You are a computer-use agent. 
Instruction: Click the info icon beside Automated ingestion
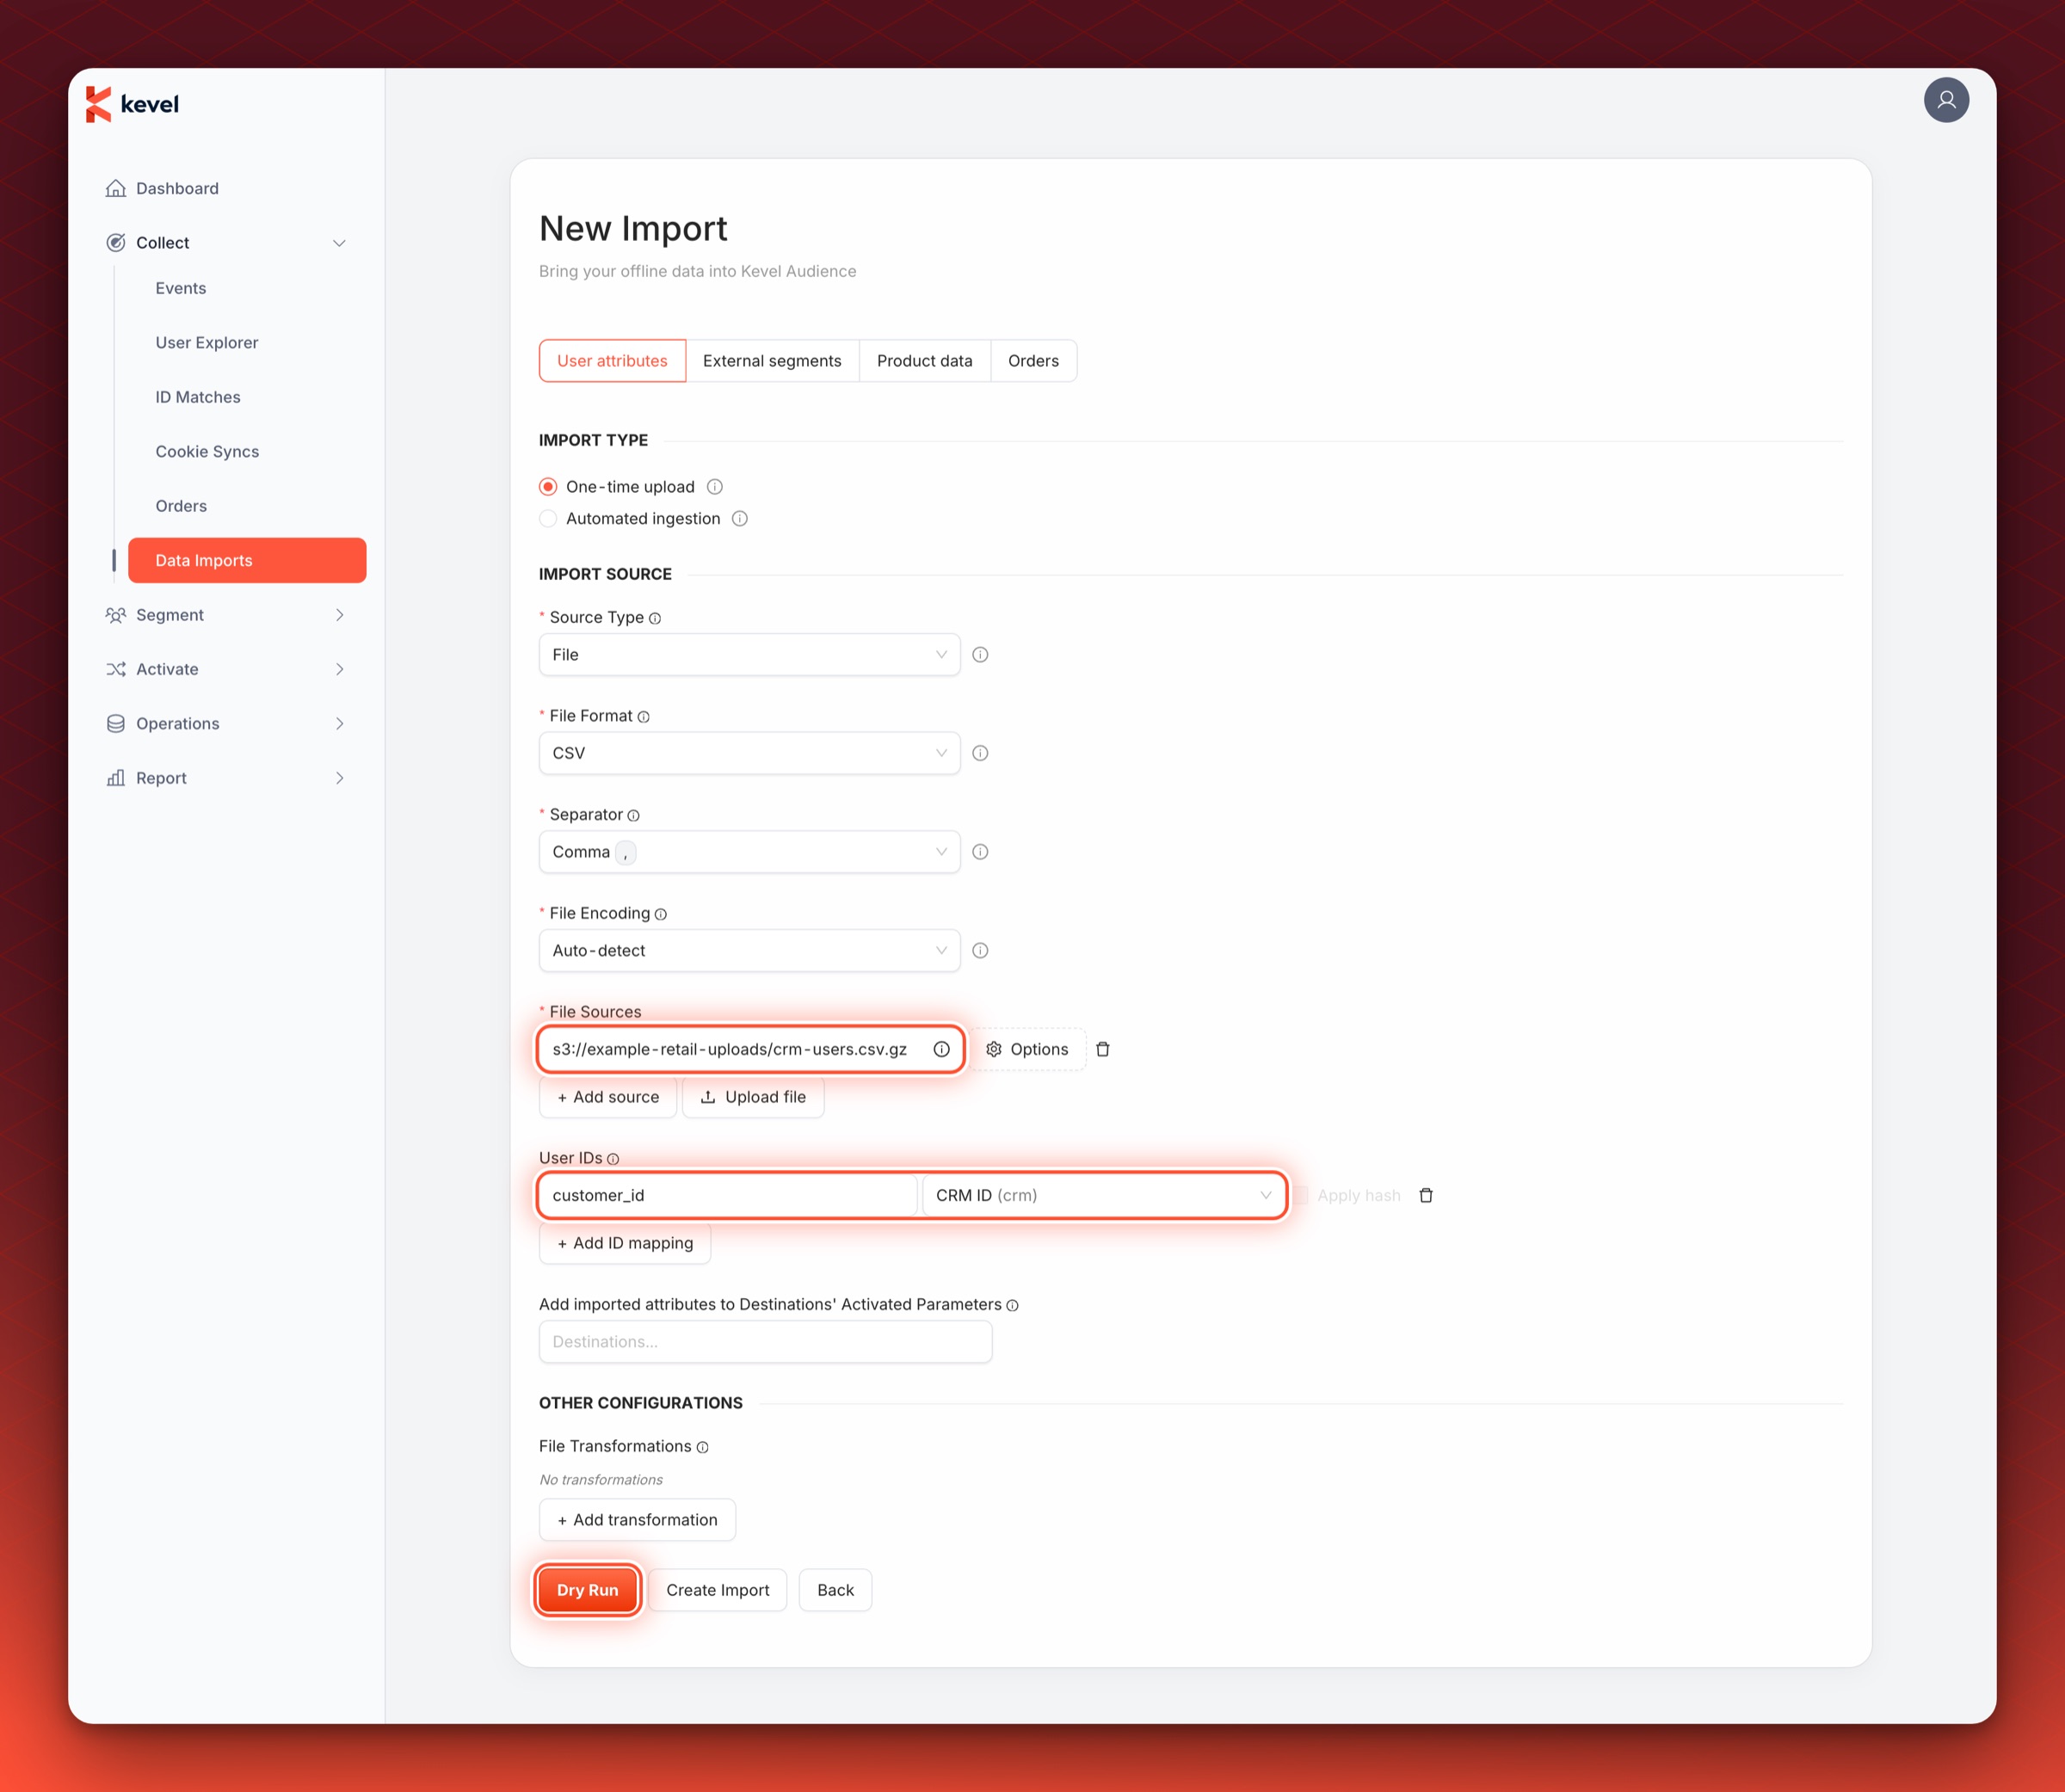tap(739, 518)
